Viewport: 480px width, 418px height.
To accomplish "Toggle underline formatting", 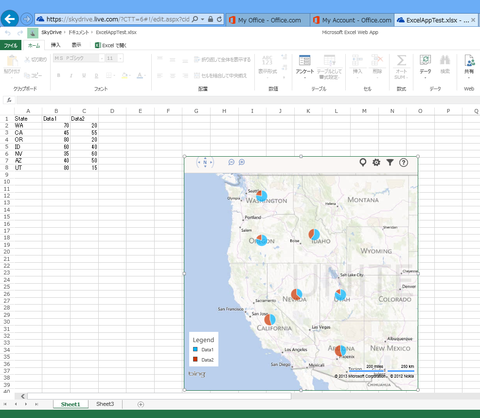I will [84, 76].
